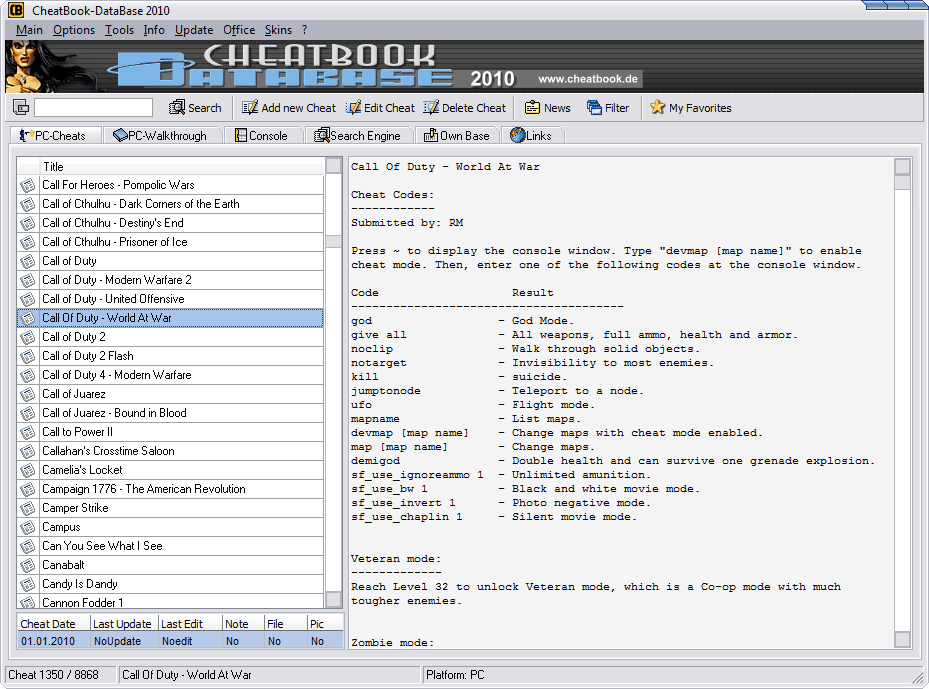Click cheat text scrollbar up arrow
929x689 pixels.
coord(902,166)
